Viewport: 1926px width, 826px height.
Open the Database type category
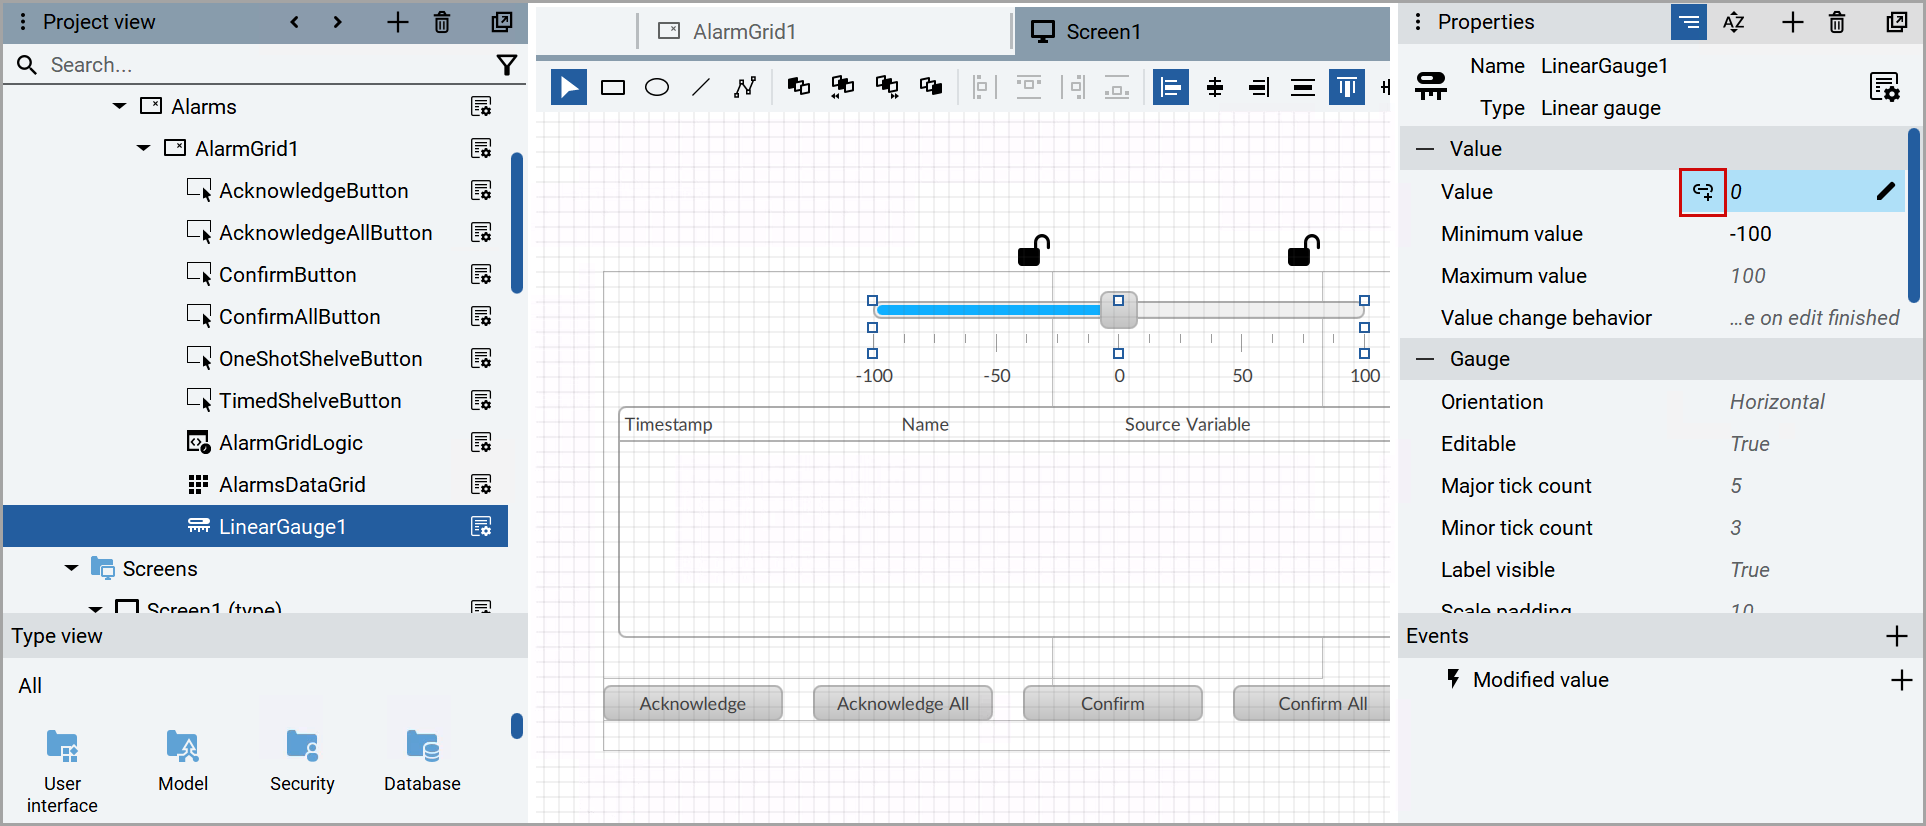pyautogui.click(x=422, y=761)
